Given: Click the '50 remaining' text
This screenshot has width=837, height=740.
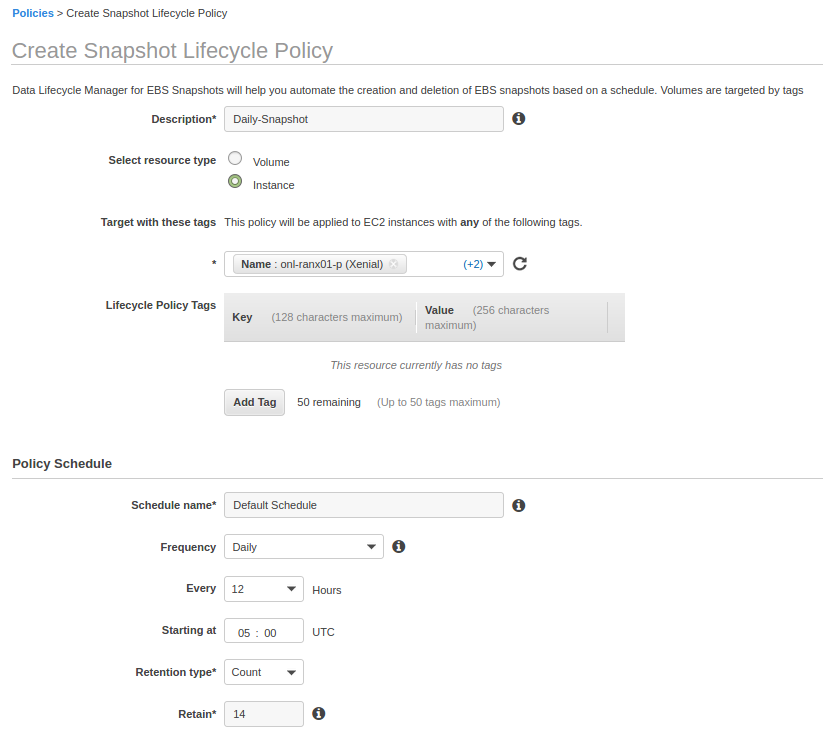Looking at the screenshot, I should [329, 402].
